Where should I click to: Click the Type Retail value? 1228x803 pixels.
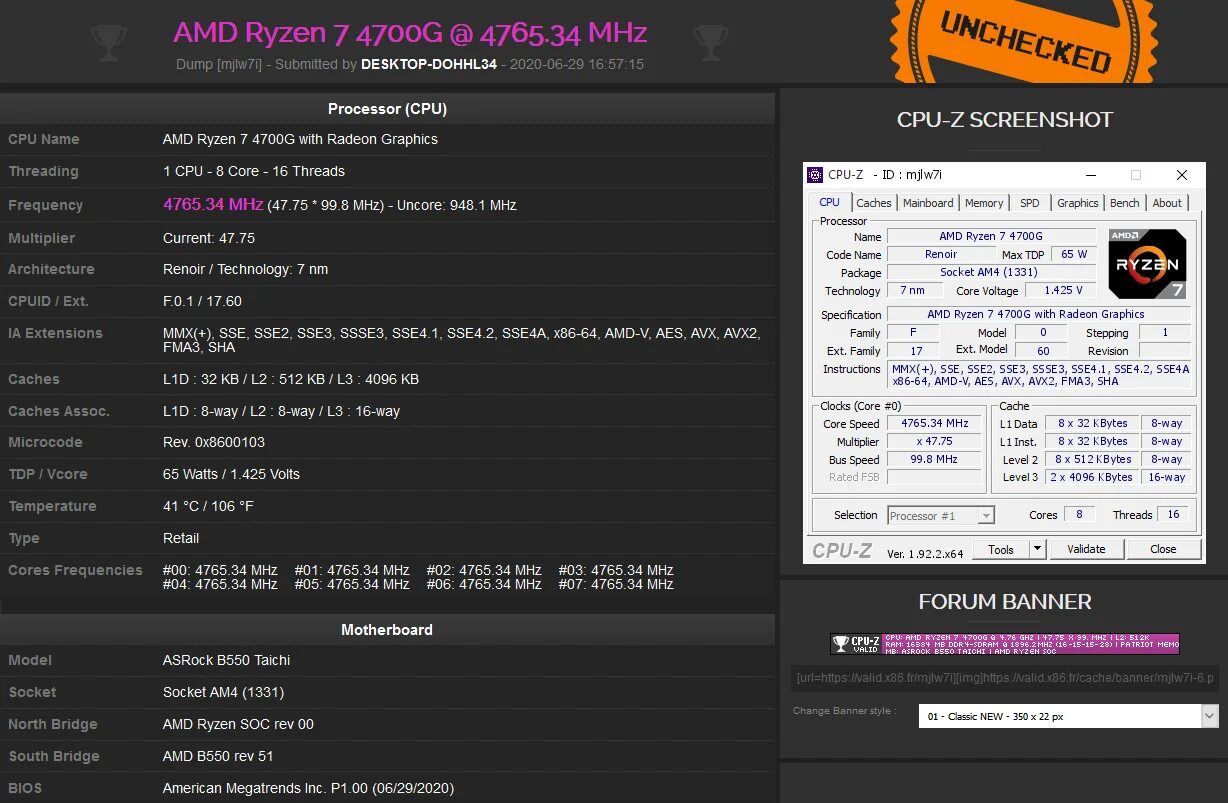(x=181, y=538)
